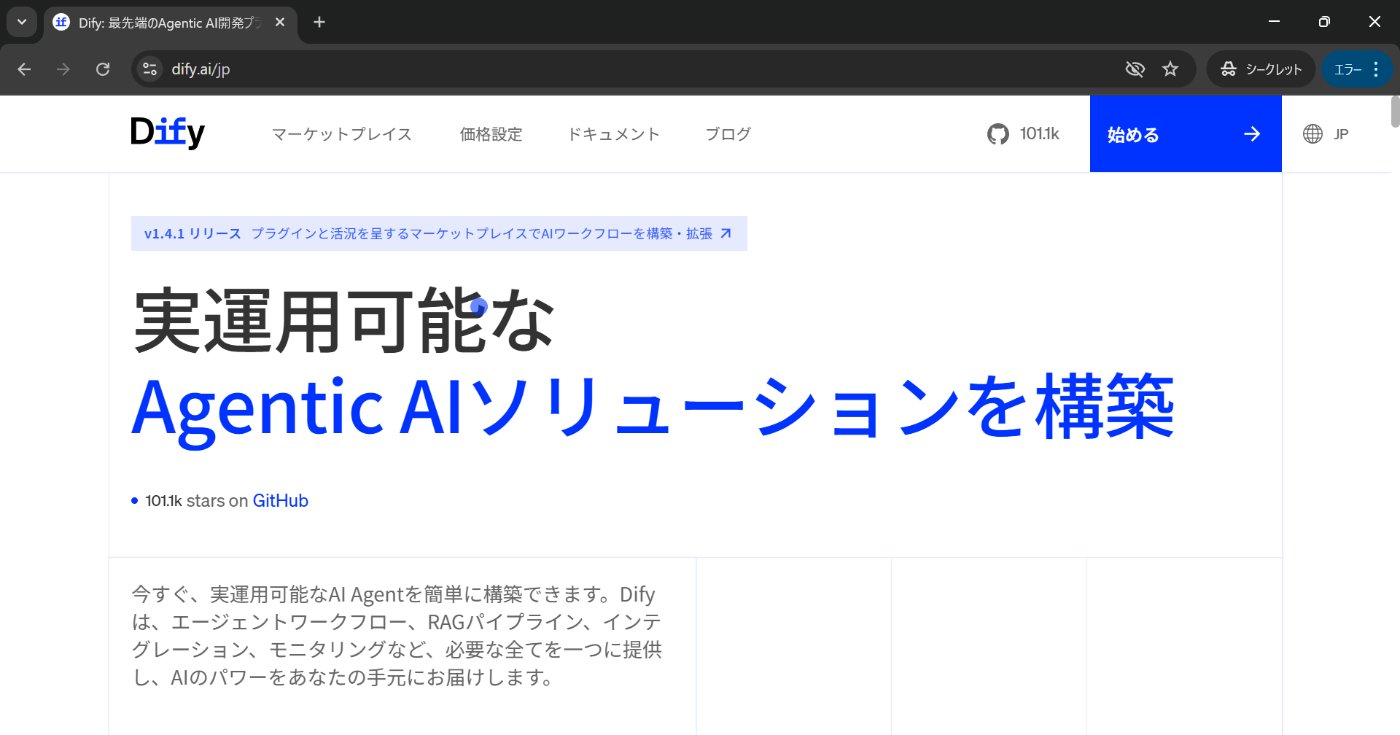
Task: Click the browser forward arrow
Action: pos(63,69)
